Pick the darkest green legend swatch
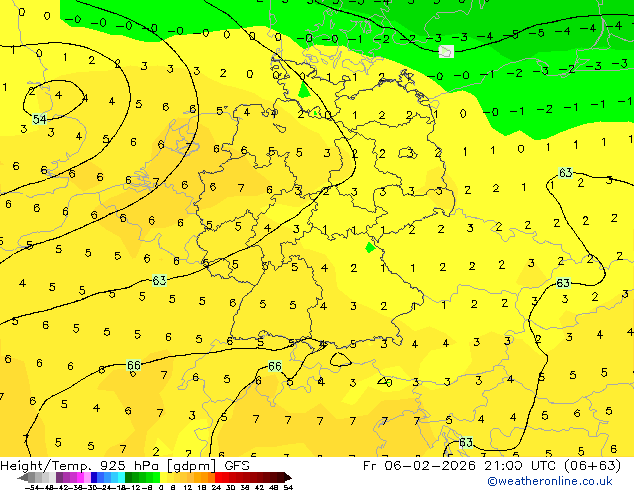 129,478
